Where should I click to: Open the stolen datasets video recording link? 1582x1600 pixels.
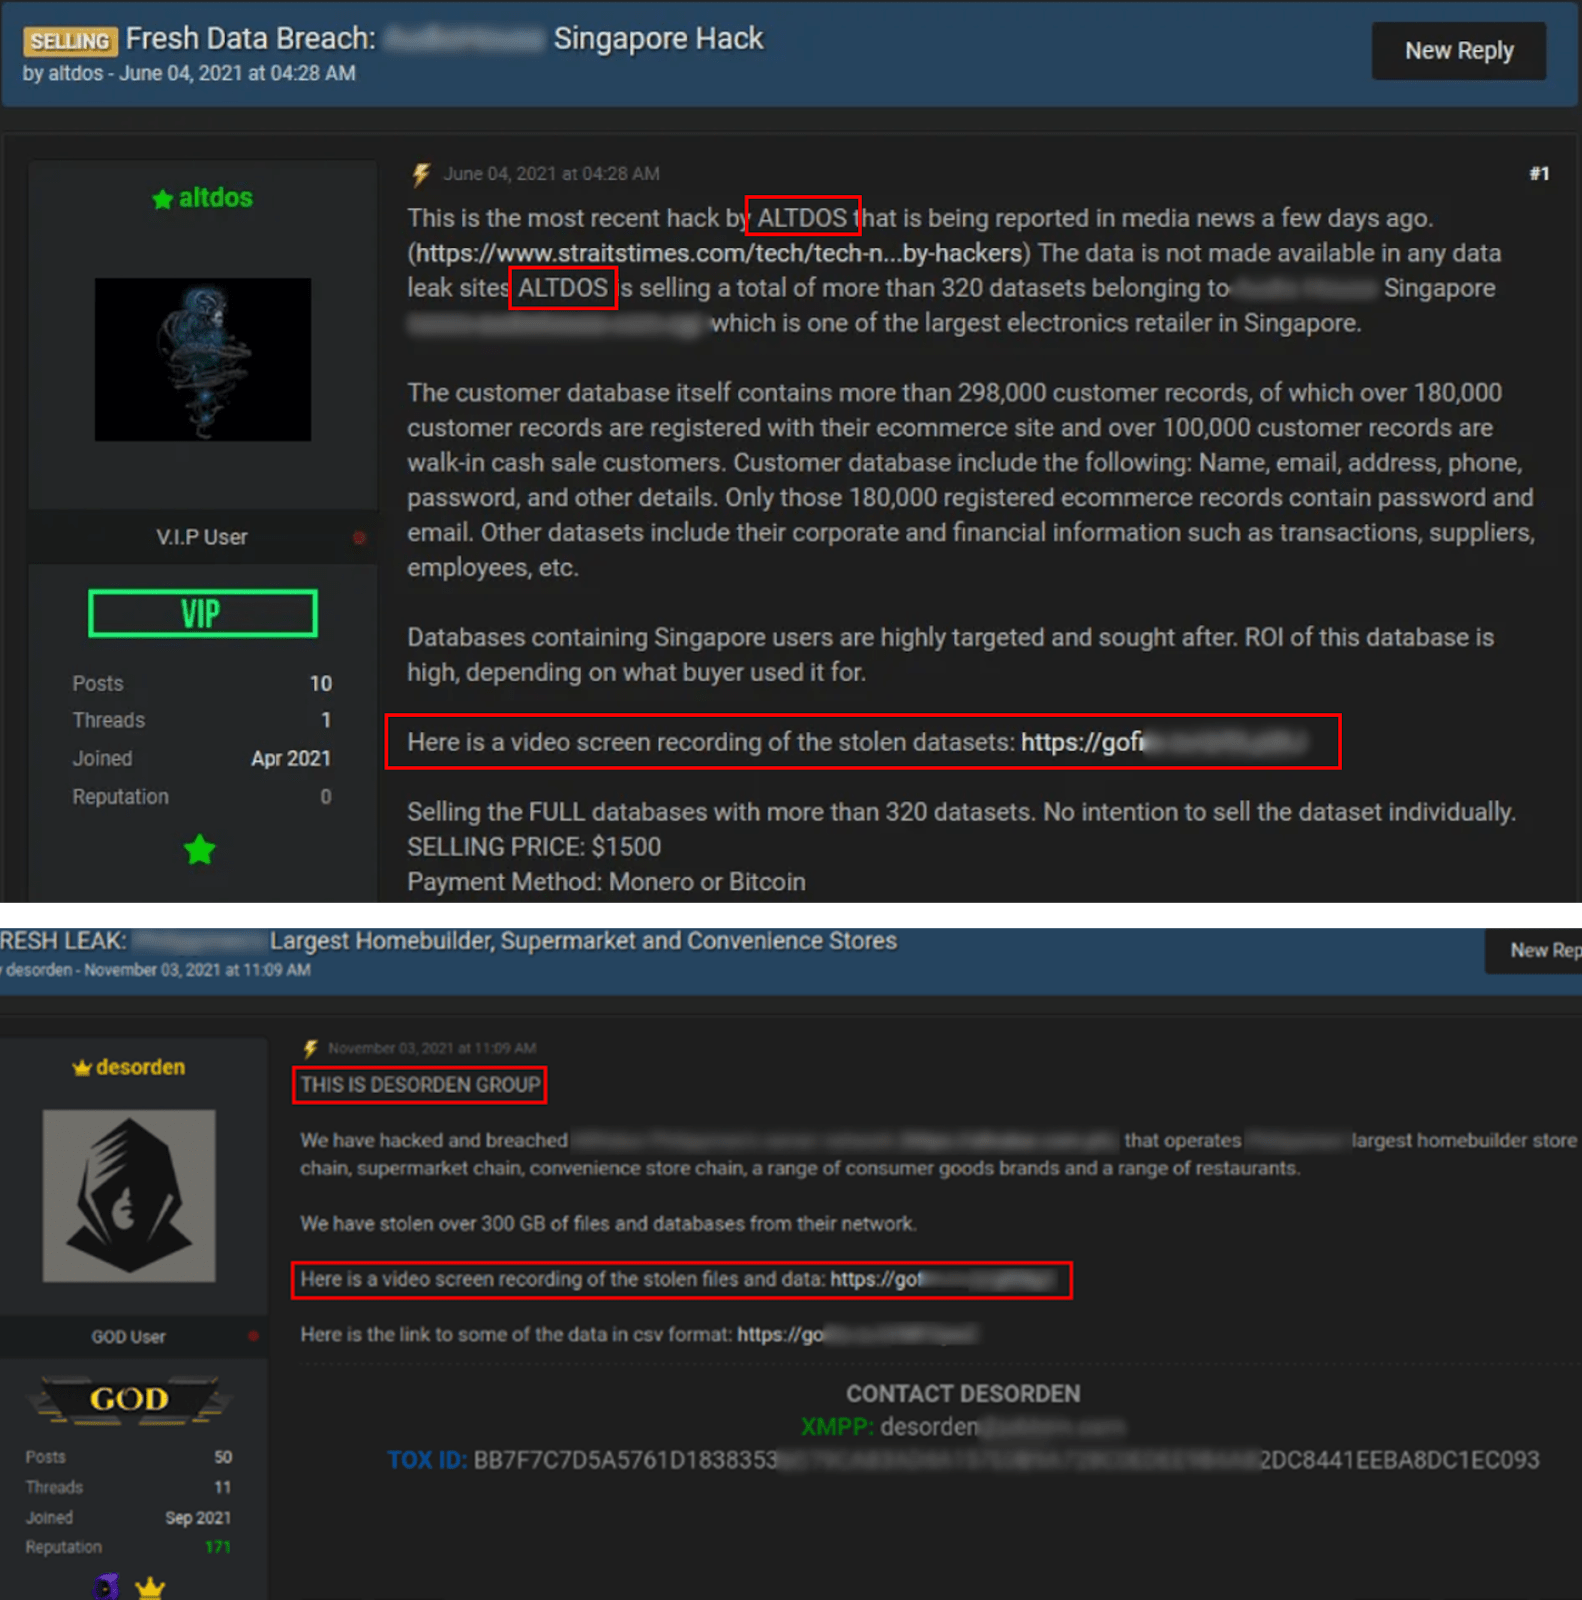[1163, 742]
